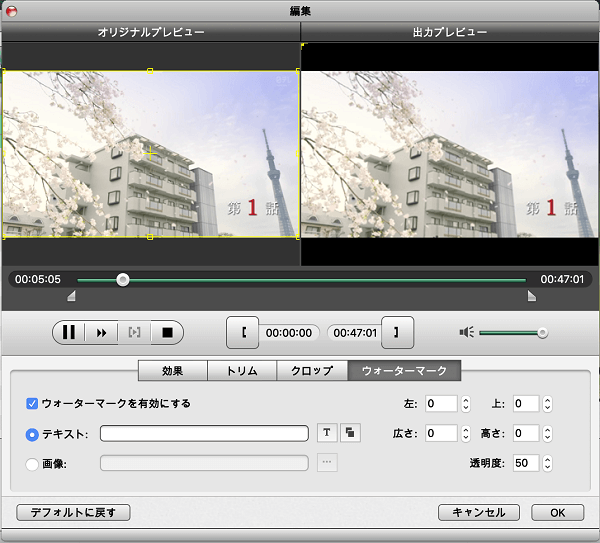The width and height of the screenshot is (600, 543).
Task: Click the right trim marker under the timeline
Action: pos(532,296)
